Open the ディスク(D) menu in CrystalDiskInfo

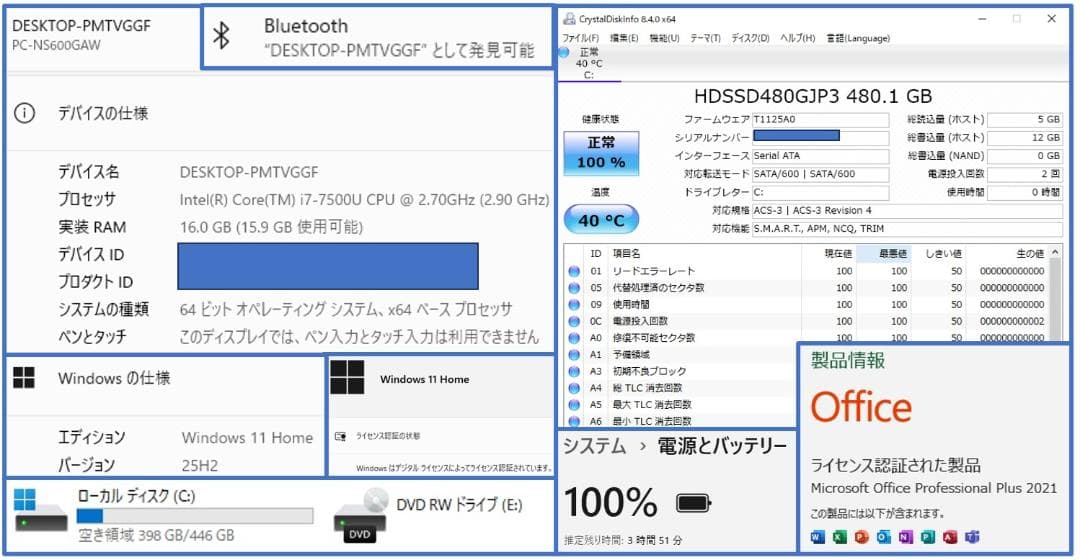click(750, 38)
